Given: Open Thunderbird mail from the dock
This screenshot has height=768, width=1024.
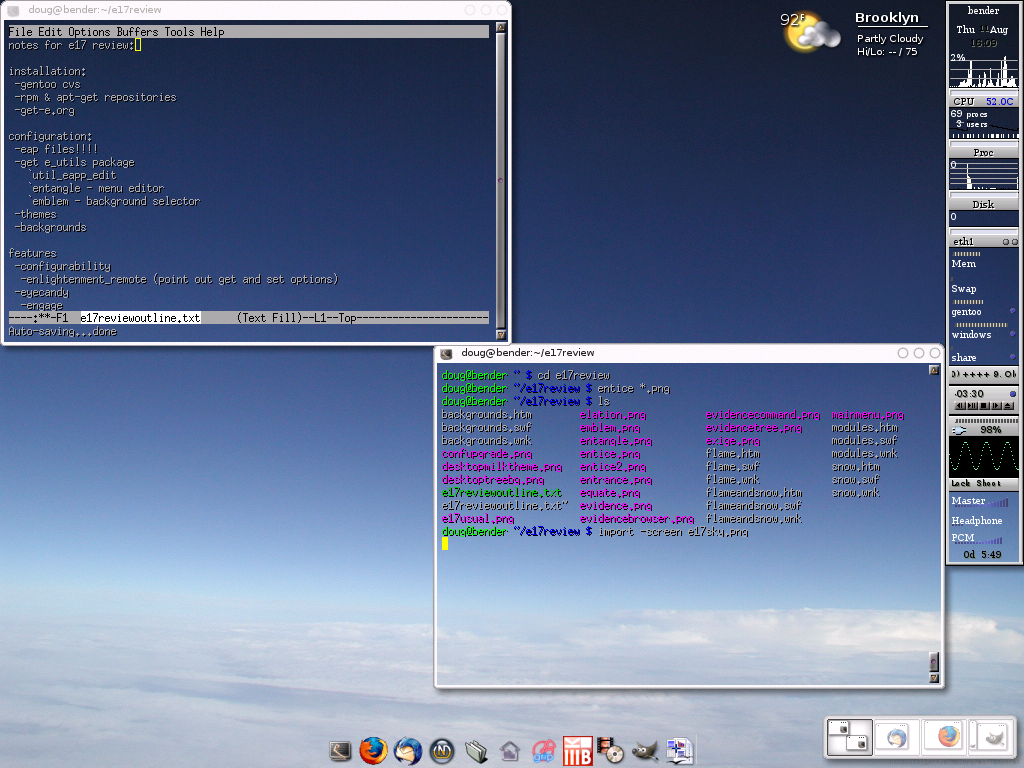Looking at the screenshot, I should point(408,750).
